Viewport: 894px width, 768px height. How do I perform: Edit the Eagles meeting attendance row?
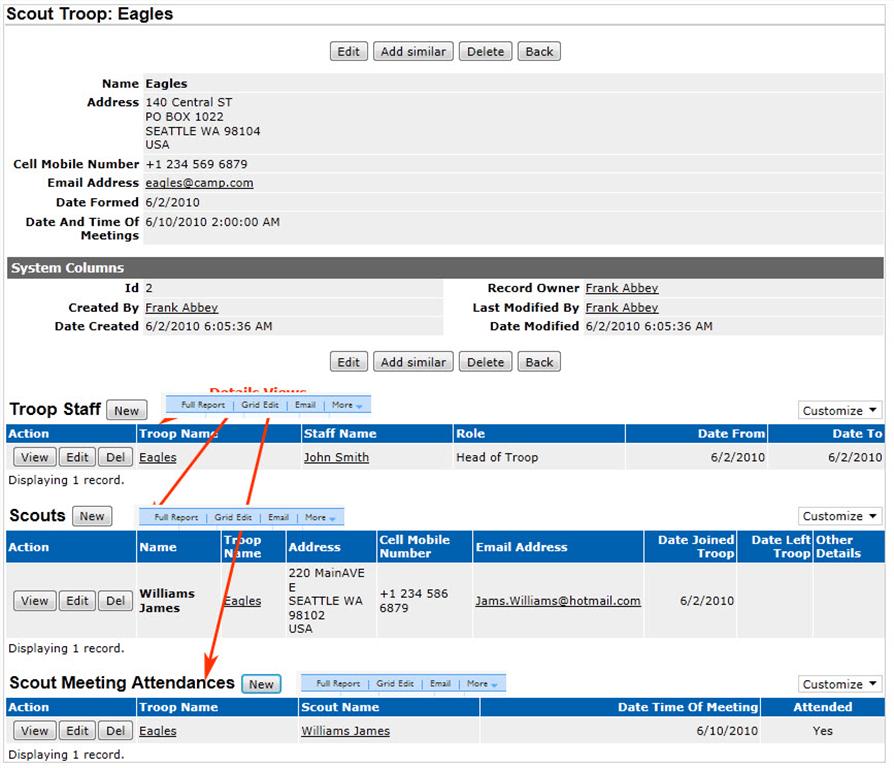pos(76,731)
